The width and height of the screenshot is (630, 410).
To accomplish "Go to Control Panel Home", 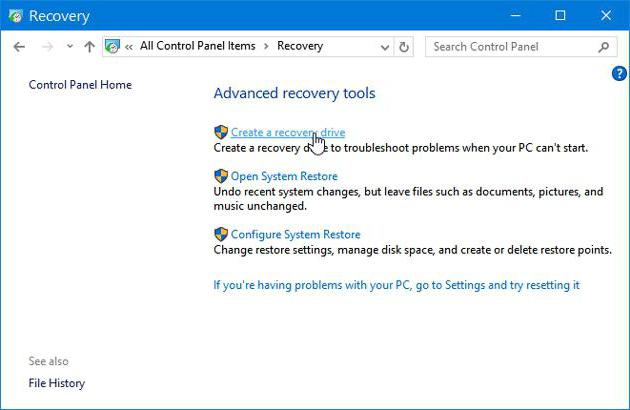I will [80, 85].
